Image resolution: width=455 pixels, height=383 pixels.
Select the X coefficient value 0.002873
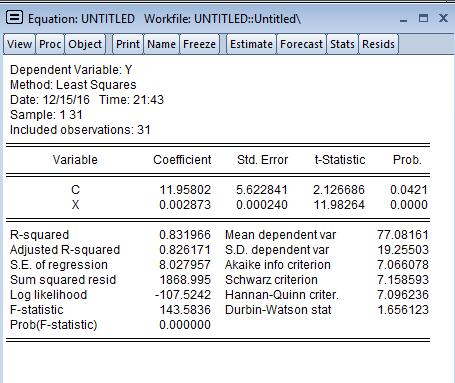click(185, 205)
